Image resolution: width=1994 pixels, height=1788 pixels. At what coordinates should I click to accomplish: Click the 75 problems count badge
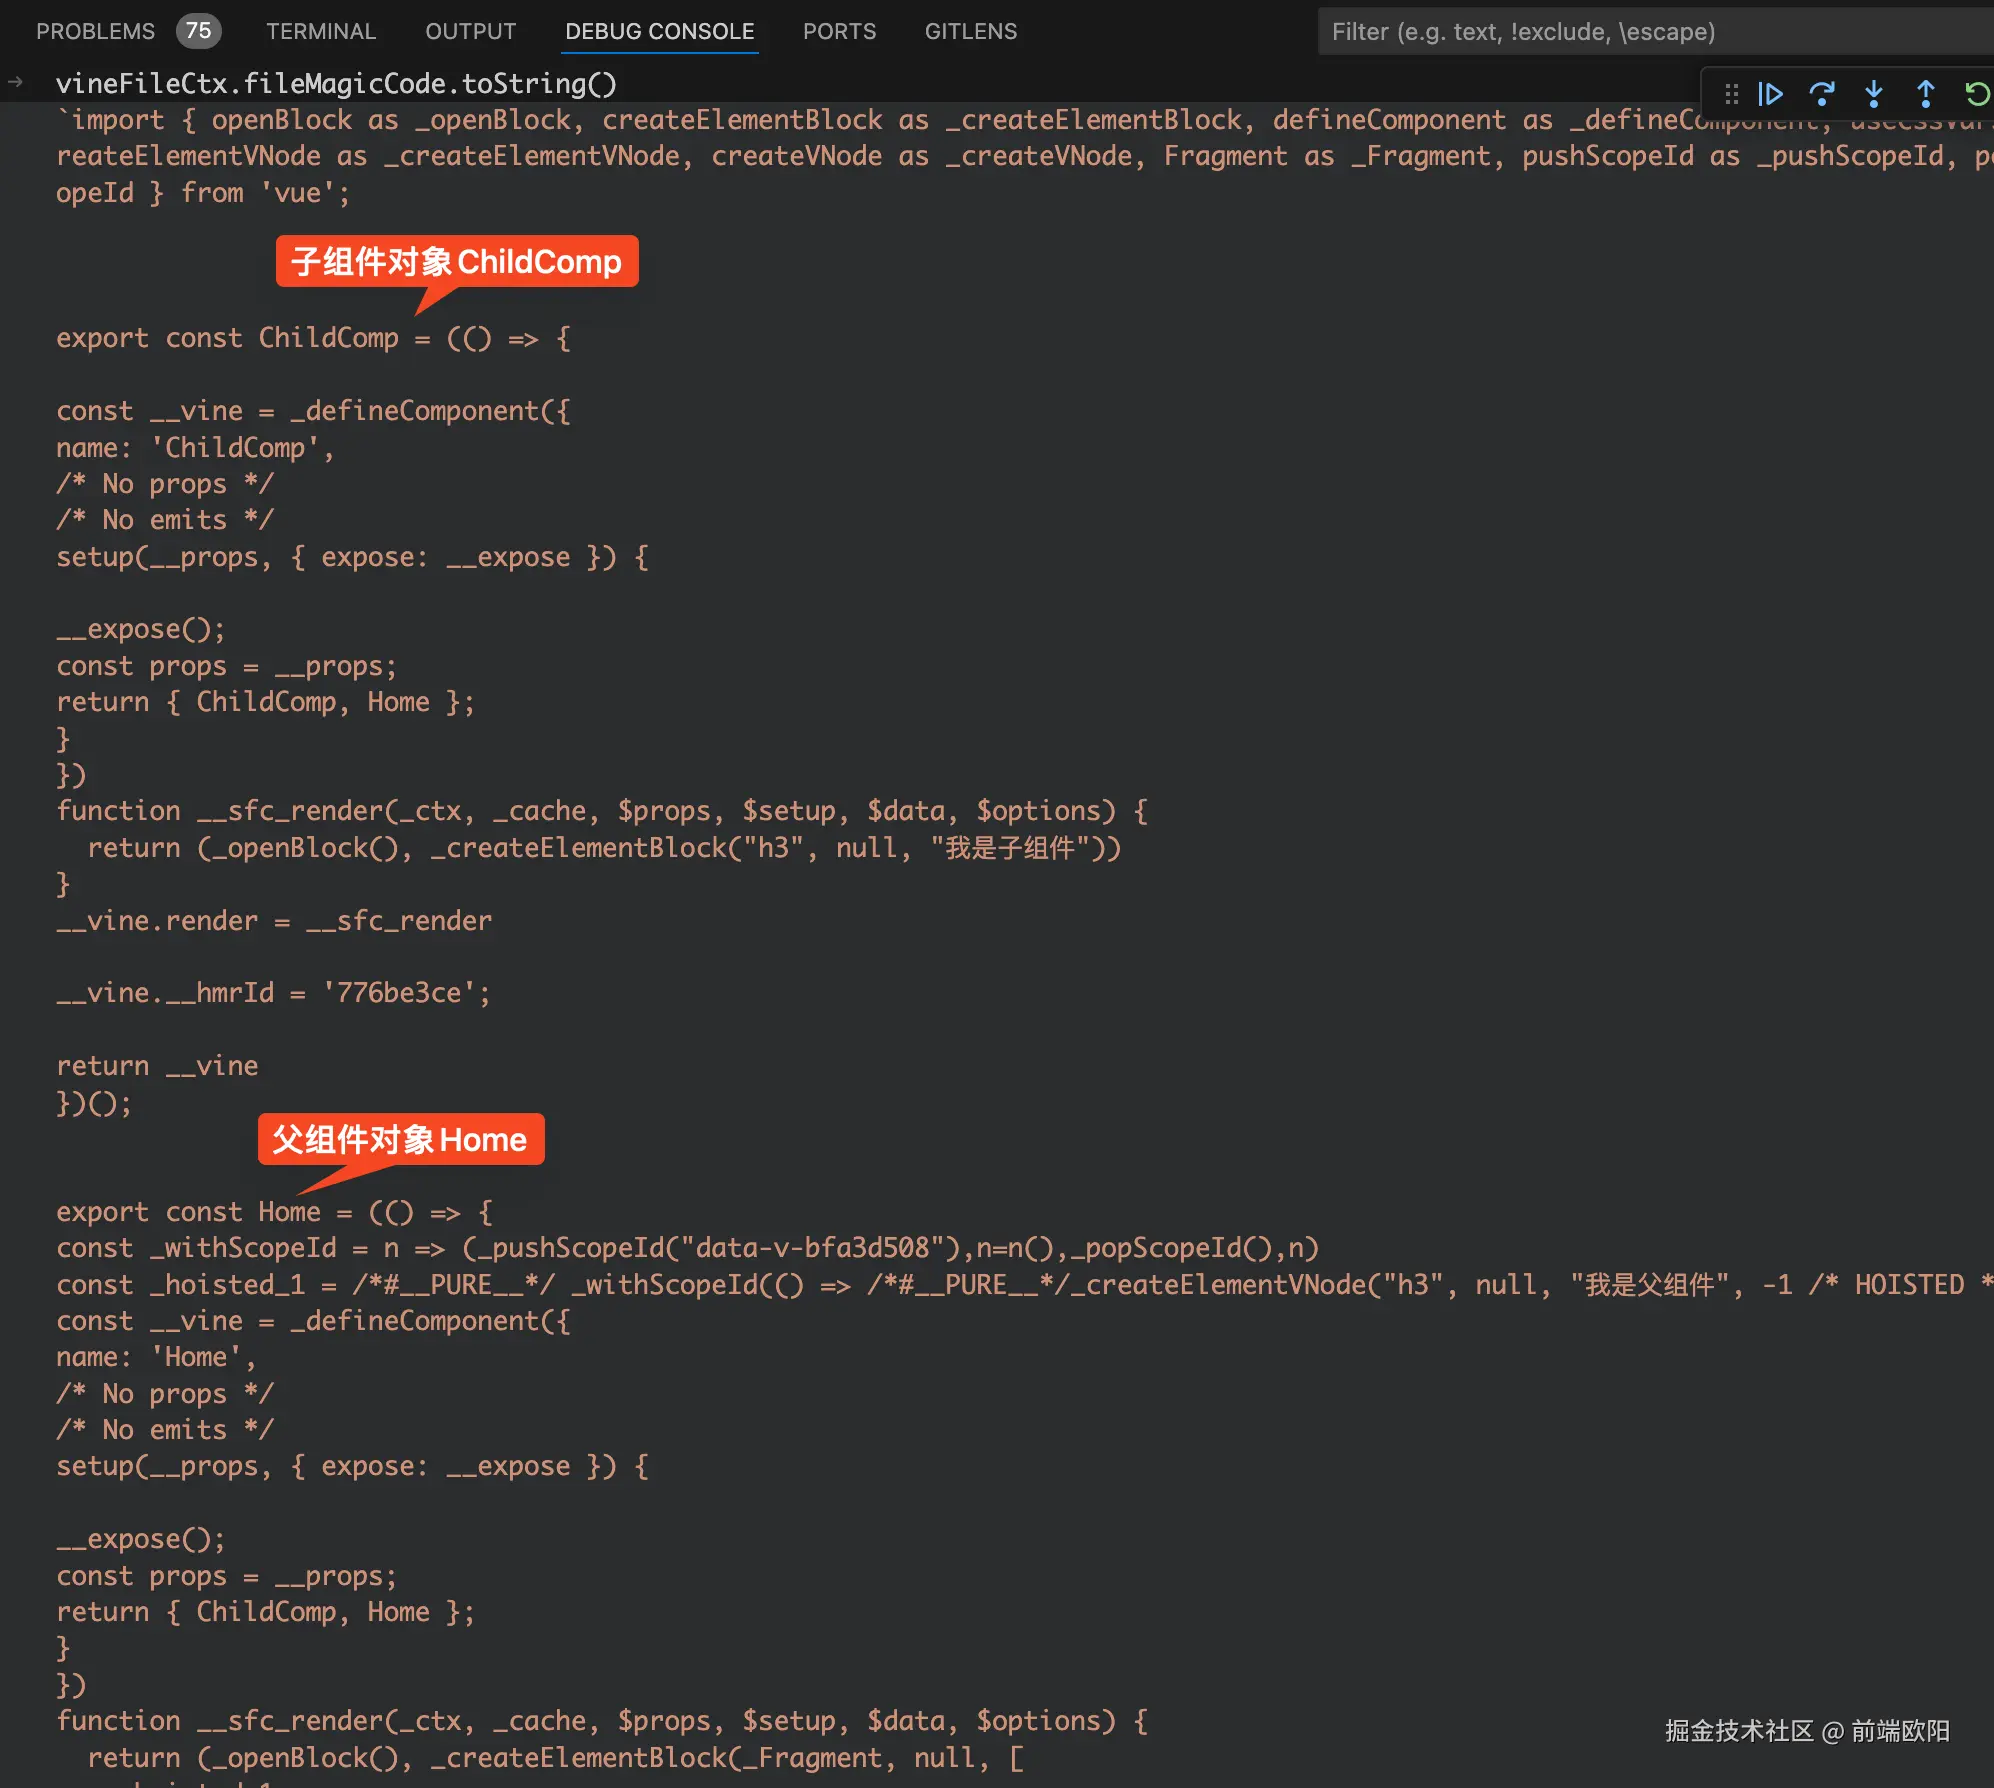198,30
